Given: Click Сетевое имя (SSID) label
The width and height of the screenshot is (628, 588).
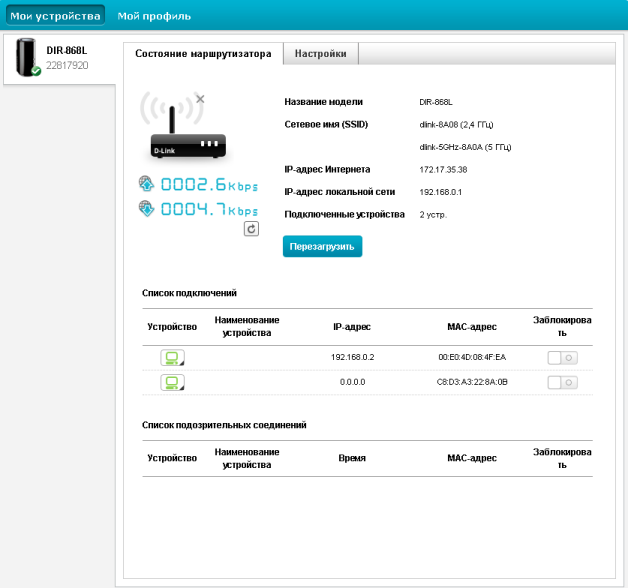Looking at the screenshot, I should 326,125.
